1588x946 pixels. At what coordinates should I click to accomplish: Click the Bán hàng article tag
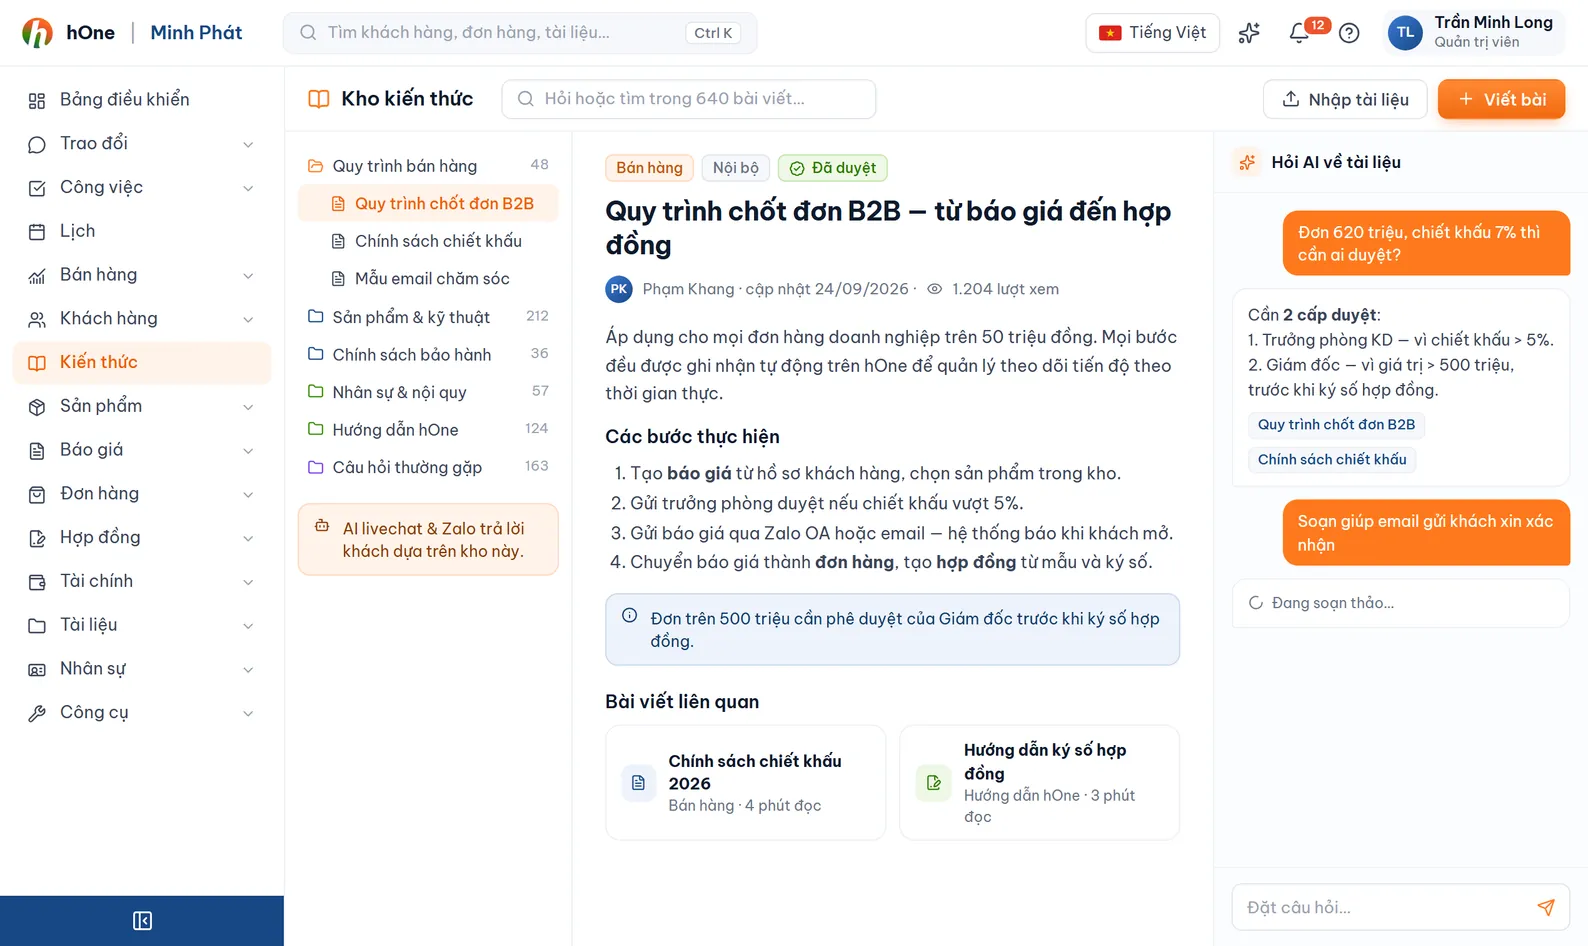click(x=649, y=168)
